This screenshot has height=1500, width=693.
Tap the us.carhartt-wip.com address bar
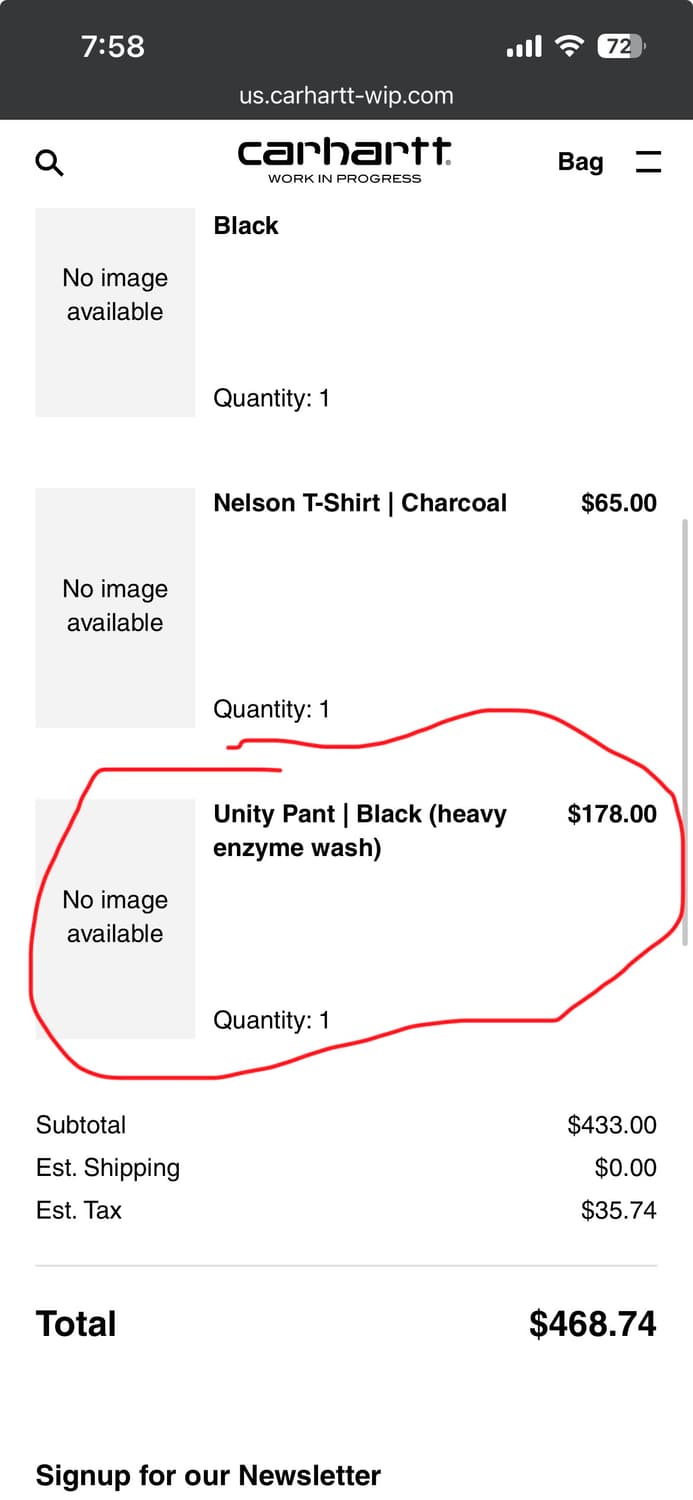click(x=346, y=96)
